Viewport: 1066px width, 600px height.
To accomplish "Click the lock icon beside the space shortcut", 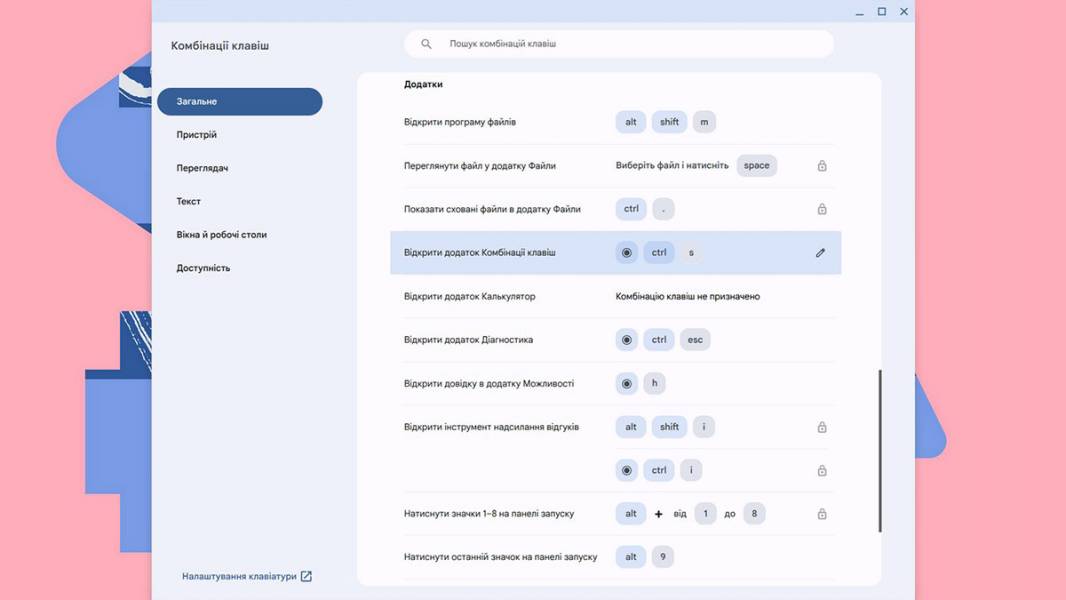I will pyautogui.click(x=822, y=166).
